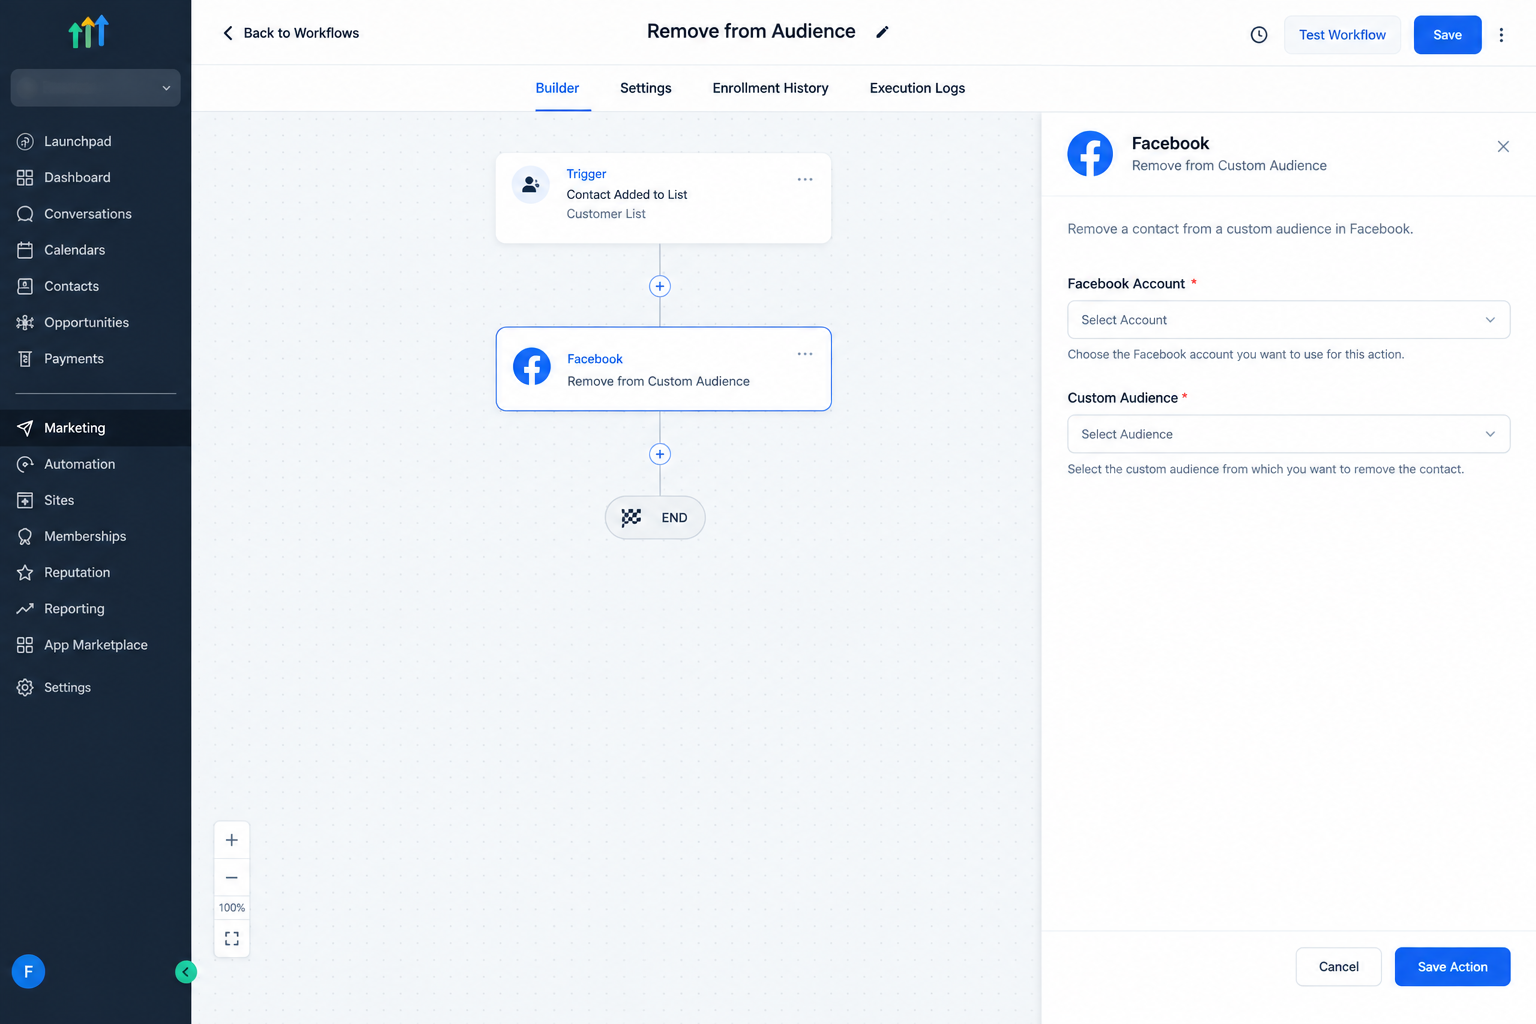The image size is (1536, 1024).
Task: Zoom in on the workflow canvas
Action: 232,840
